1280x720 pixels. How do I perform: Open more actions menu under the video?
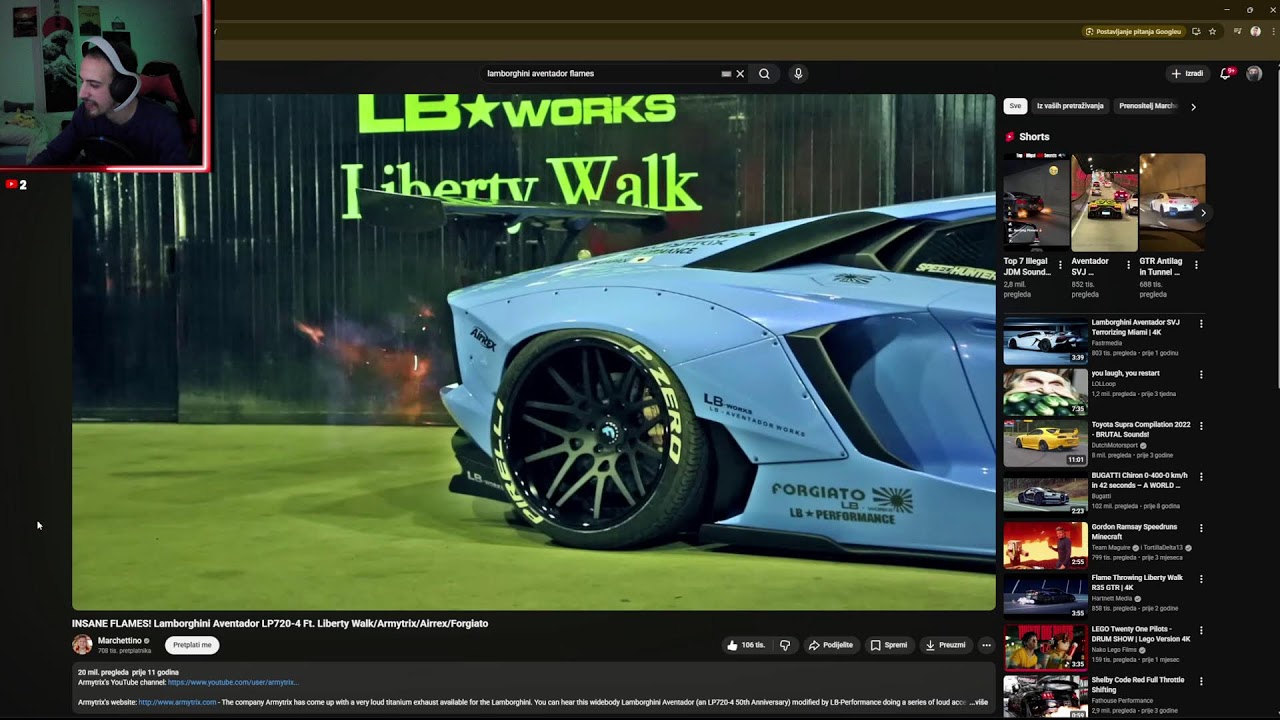(986, 645)
